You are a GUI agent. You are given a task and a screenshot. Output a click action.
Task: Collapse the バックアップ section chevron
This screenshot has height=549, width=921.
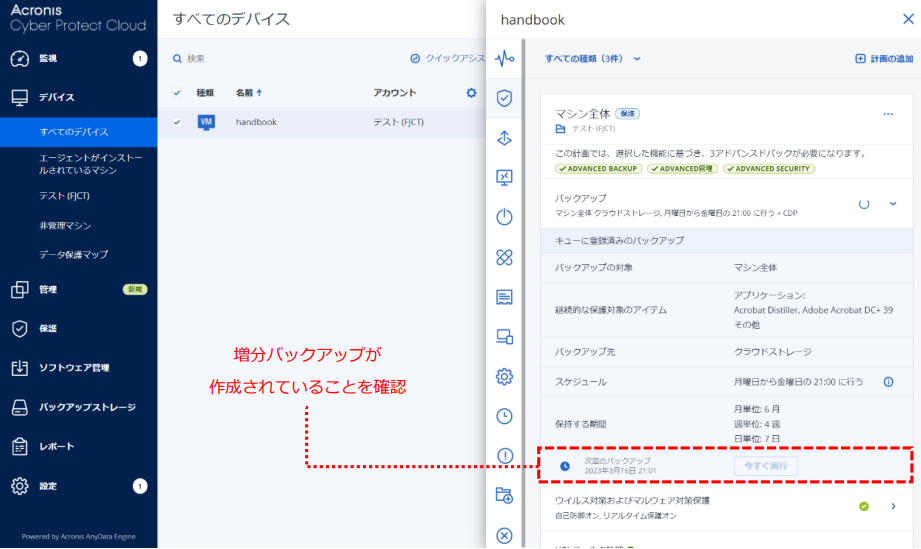893,204
